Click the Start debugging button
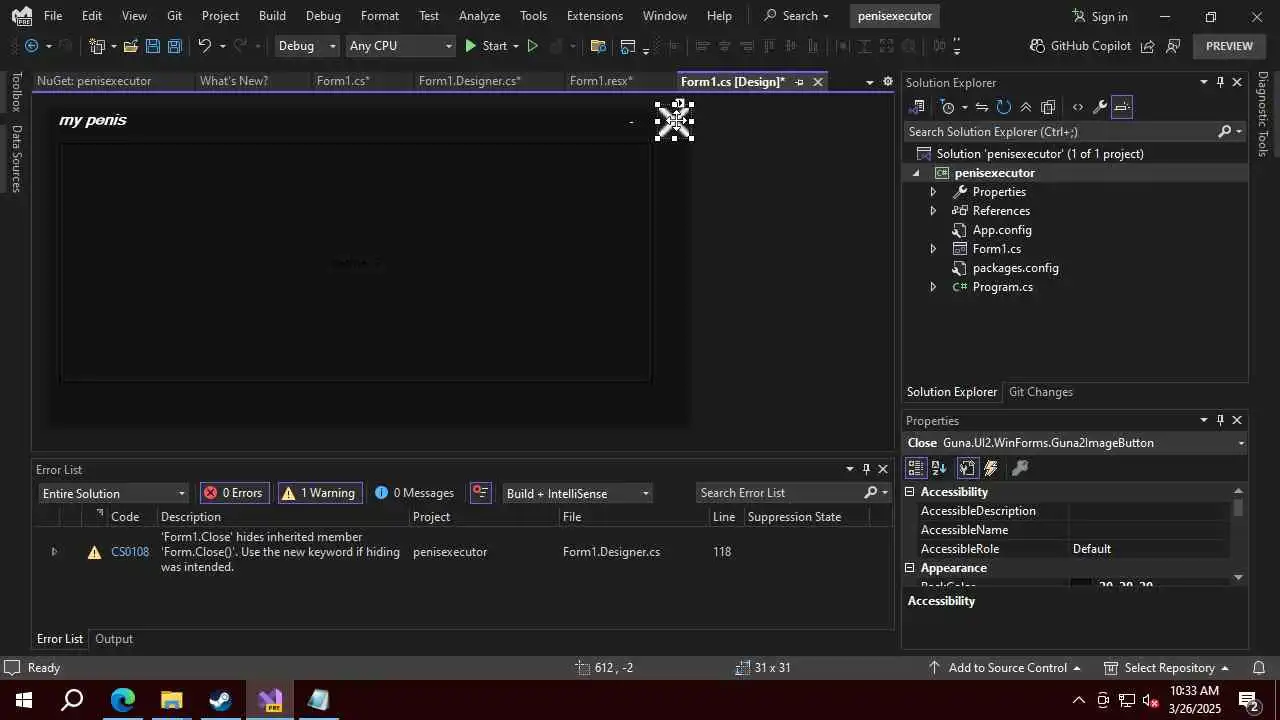Viewport: 1280px width, 720px height. tap(485, 46)
